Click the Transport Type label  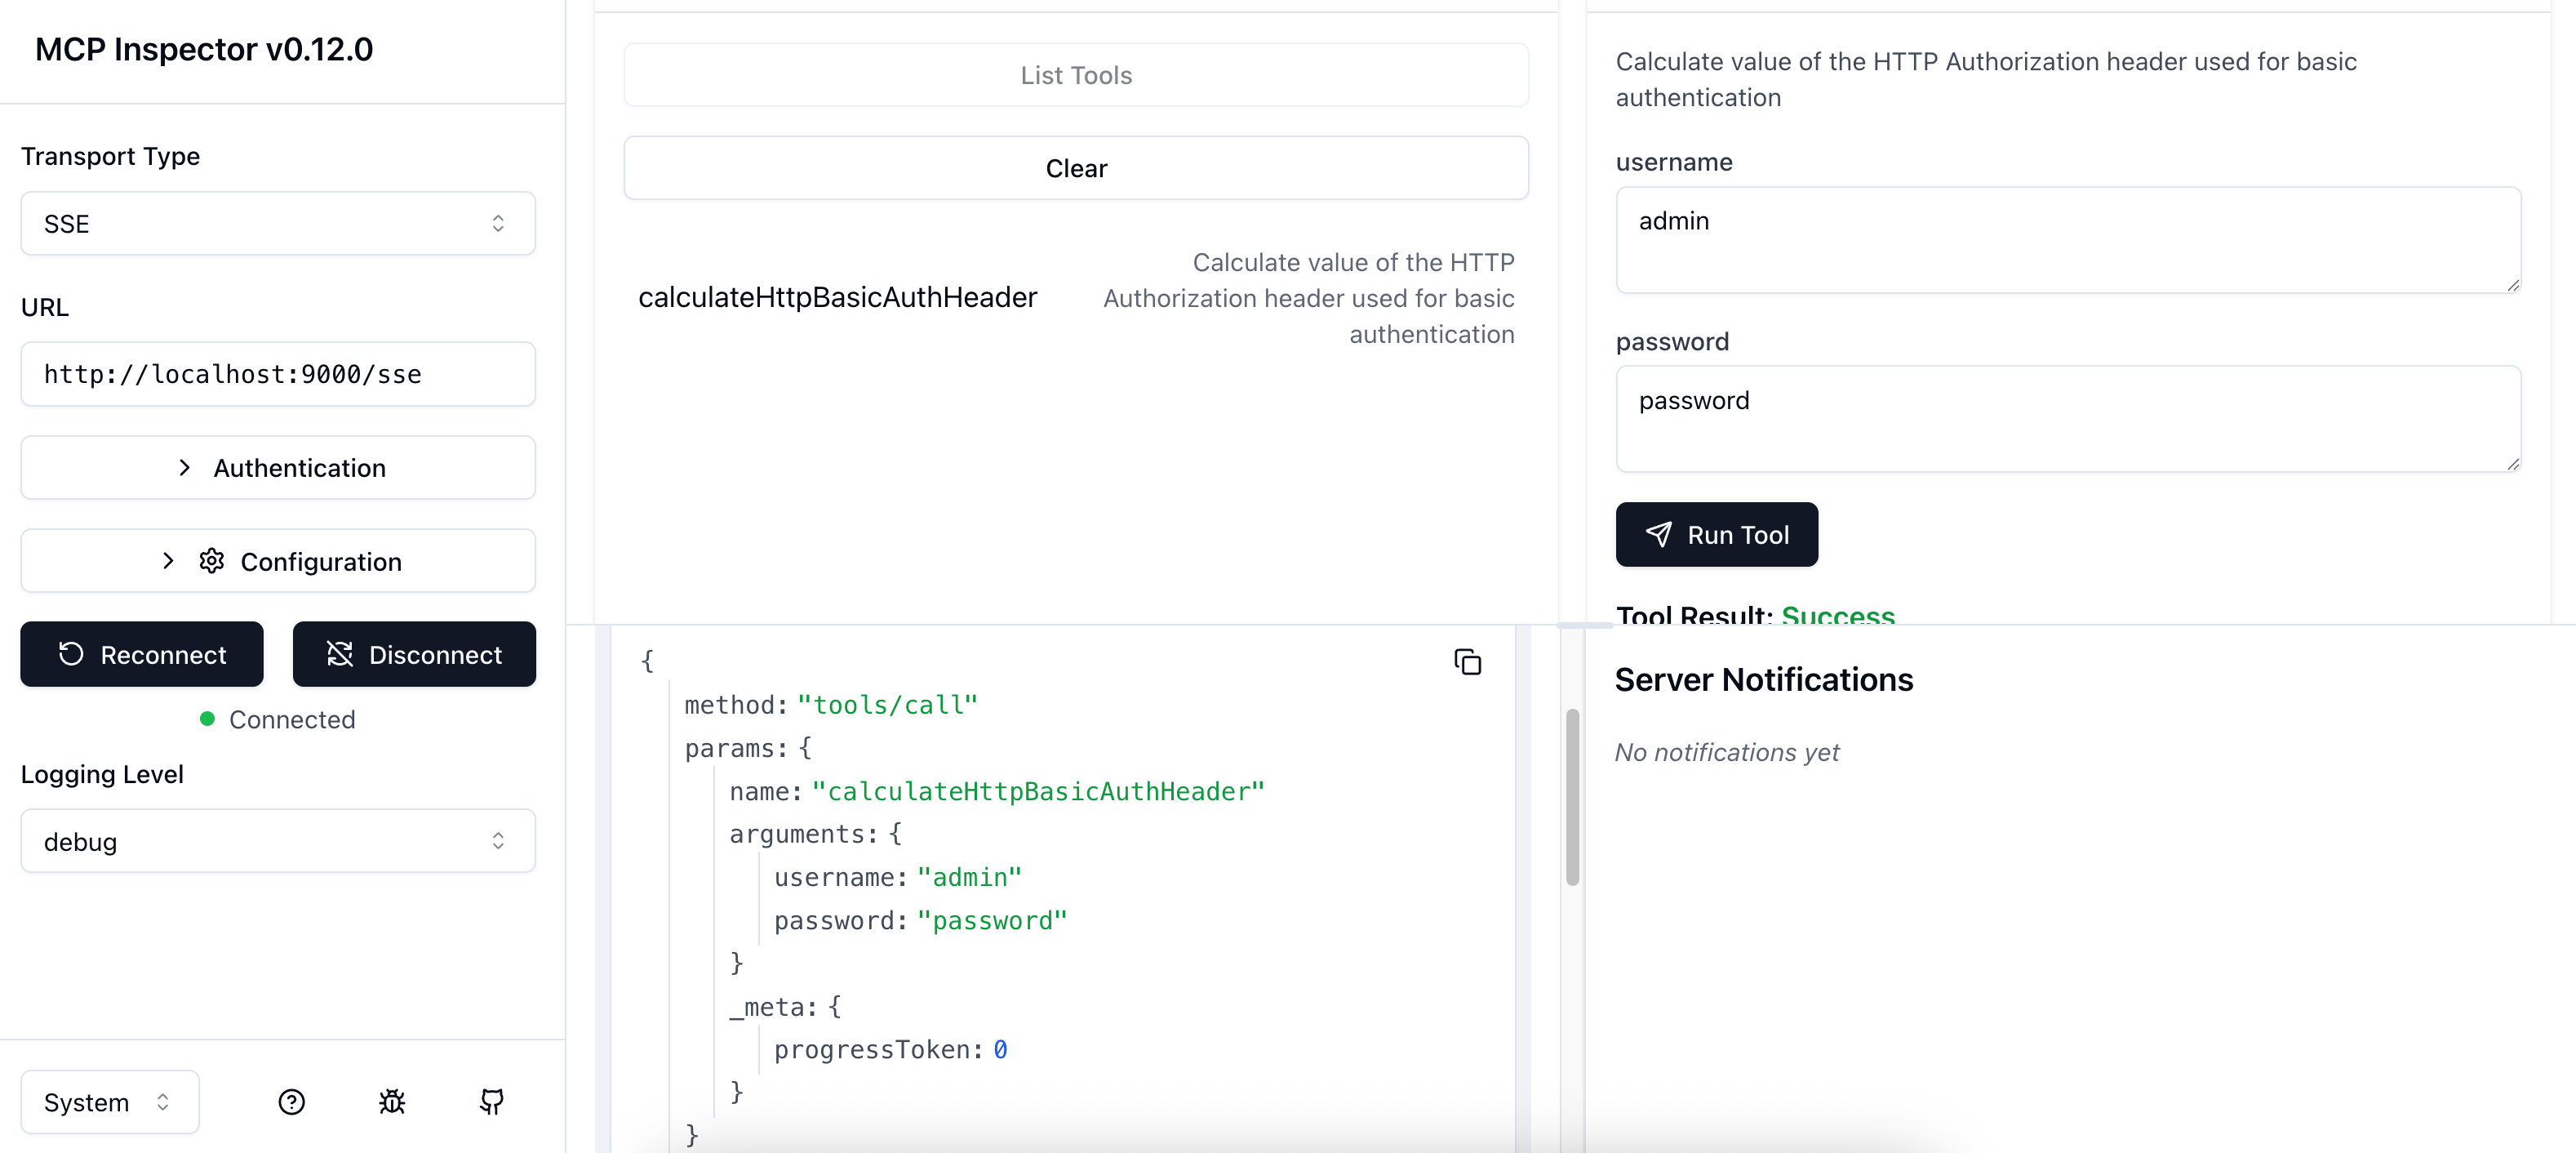click(110, 156)
